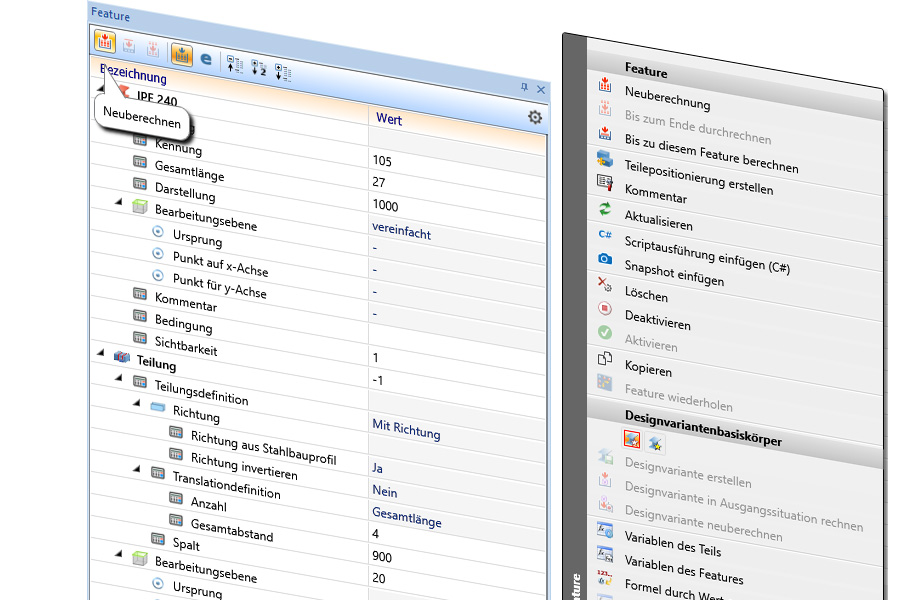The width and height of the screenshot is (900, 600).
Task: Collapse the Teilungsdefinition node
Action: (x=118, y=377)
